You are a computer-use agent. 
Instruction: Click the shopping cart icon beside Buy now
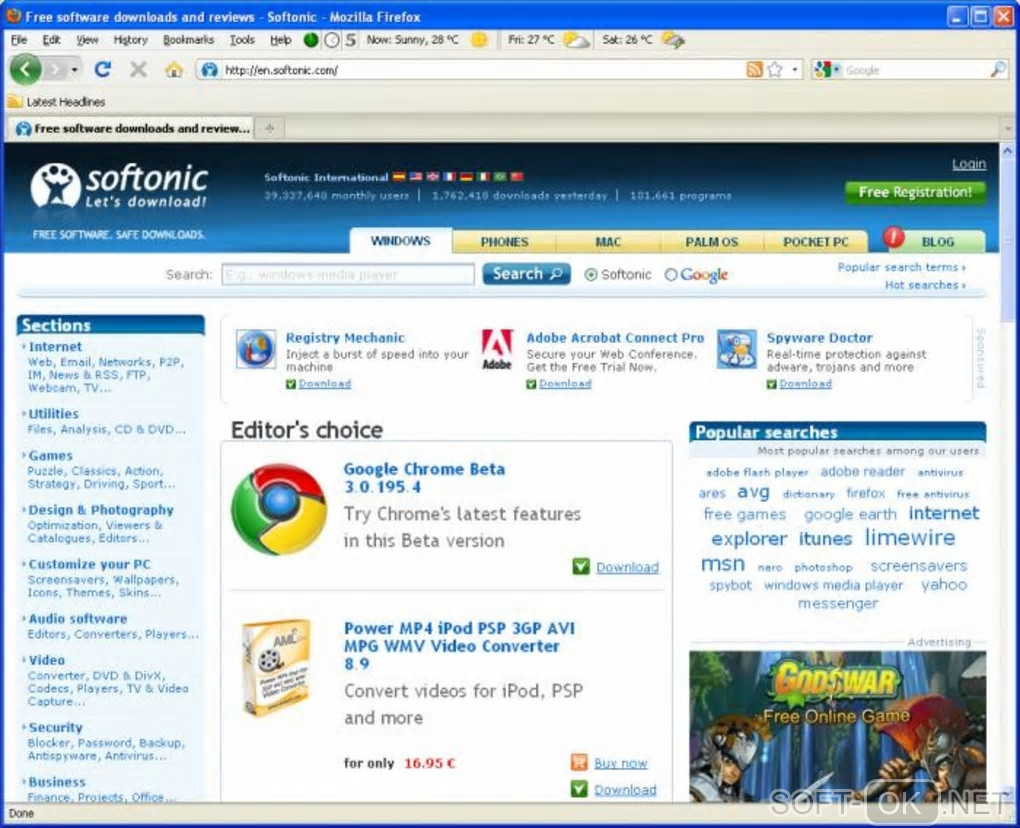(x=579, y=762)
